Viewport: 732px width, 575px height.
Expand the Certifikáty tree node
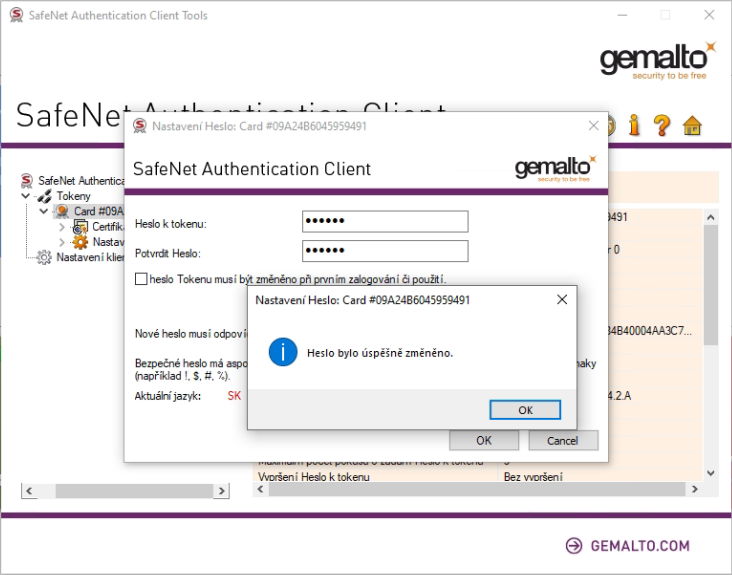[62, 227]
